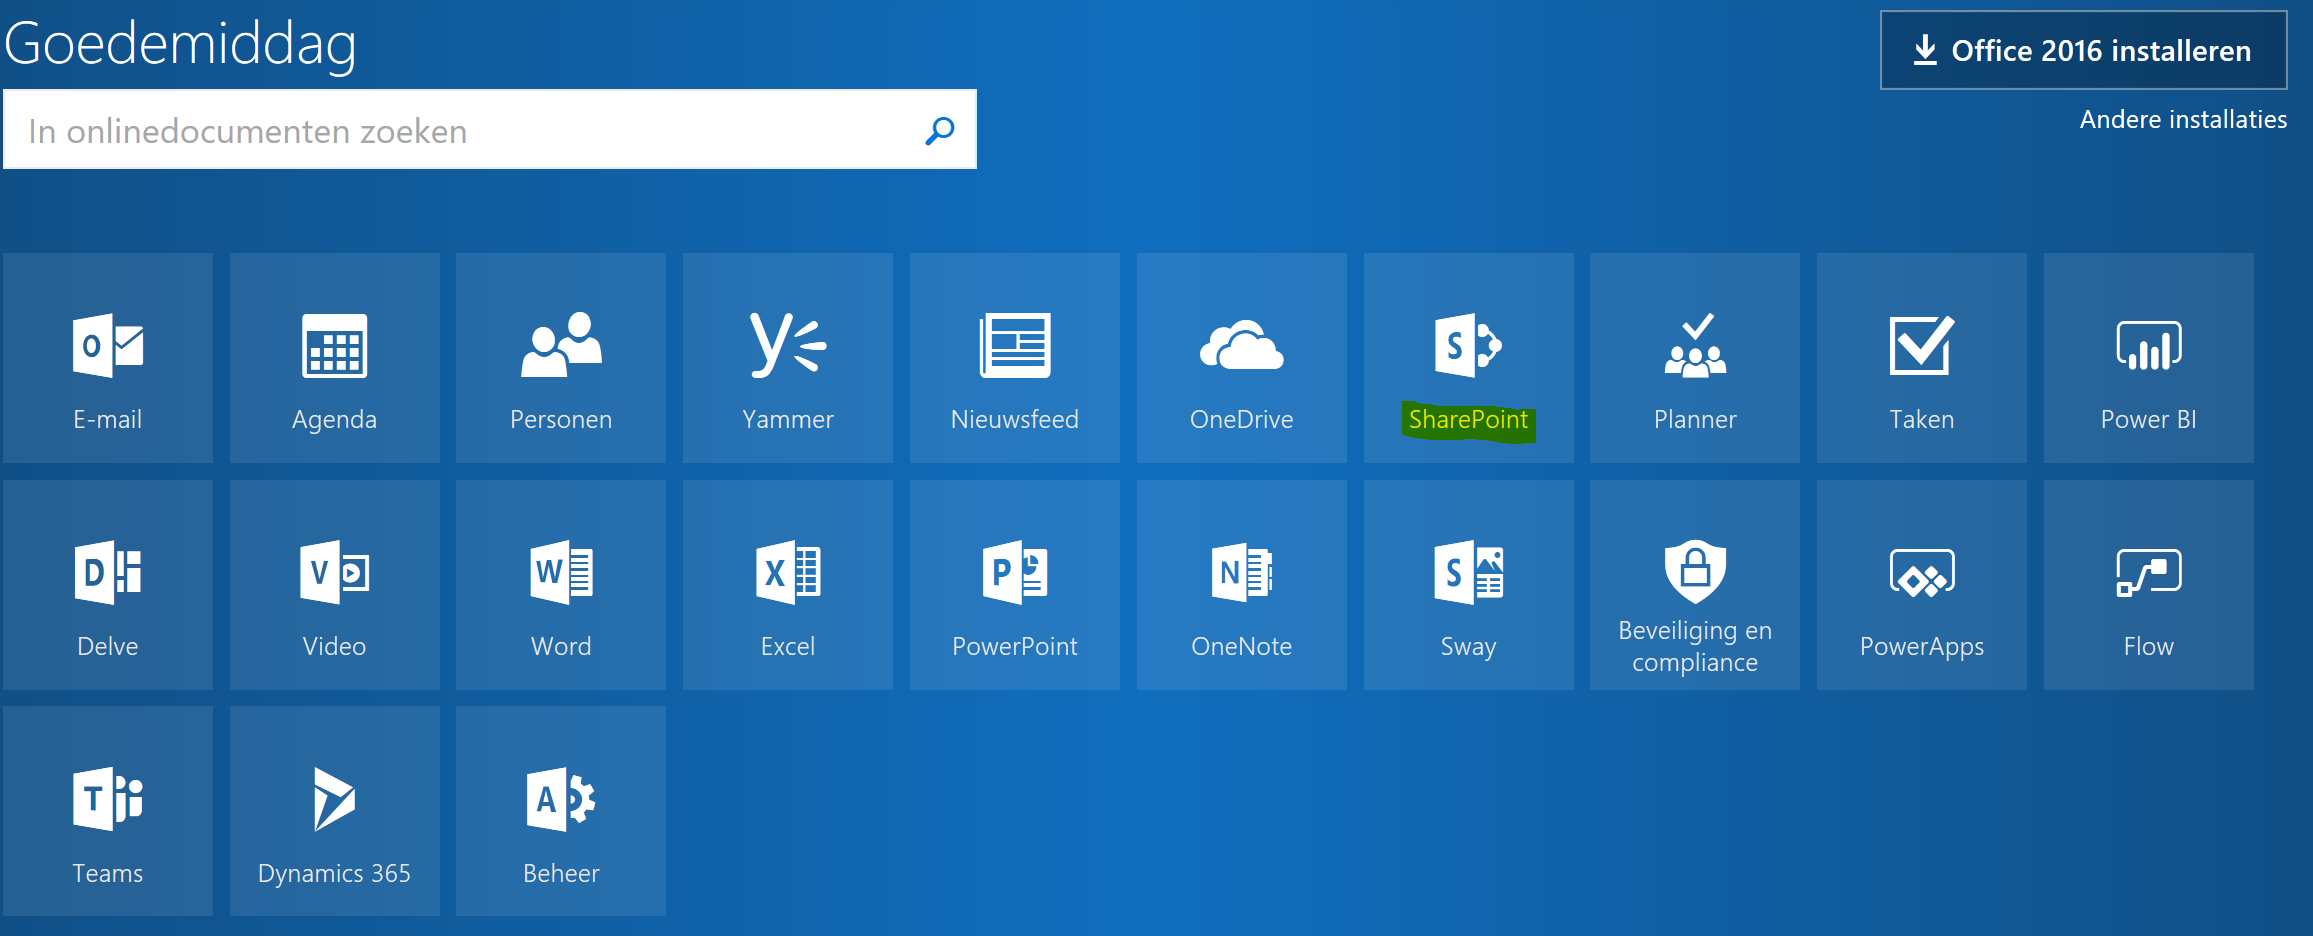Image resolution: width=2313 pixels, height=936 pixels.
Task: Open the Planner tile
Action: pyautogui.click(x=1695, y=358)
